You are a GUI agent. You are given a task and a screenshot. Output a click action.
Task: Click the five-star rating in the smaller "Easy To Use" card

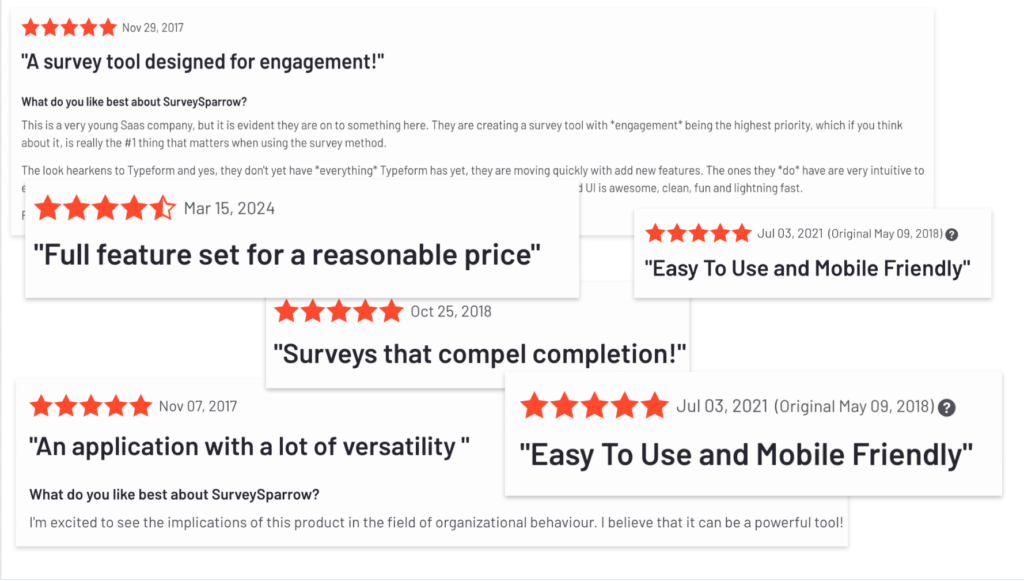697,234
